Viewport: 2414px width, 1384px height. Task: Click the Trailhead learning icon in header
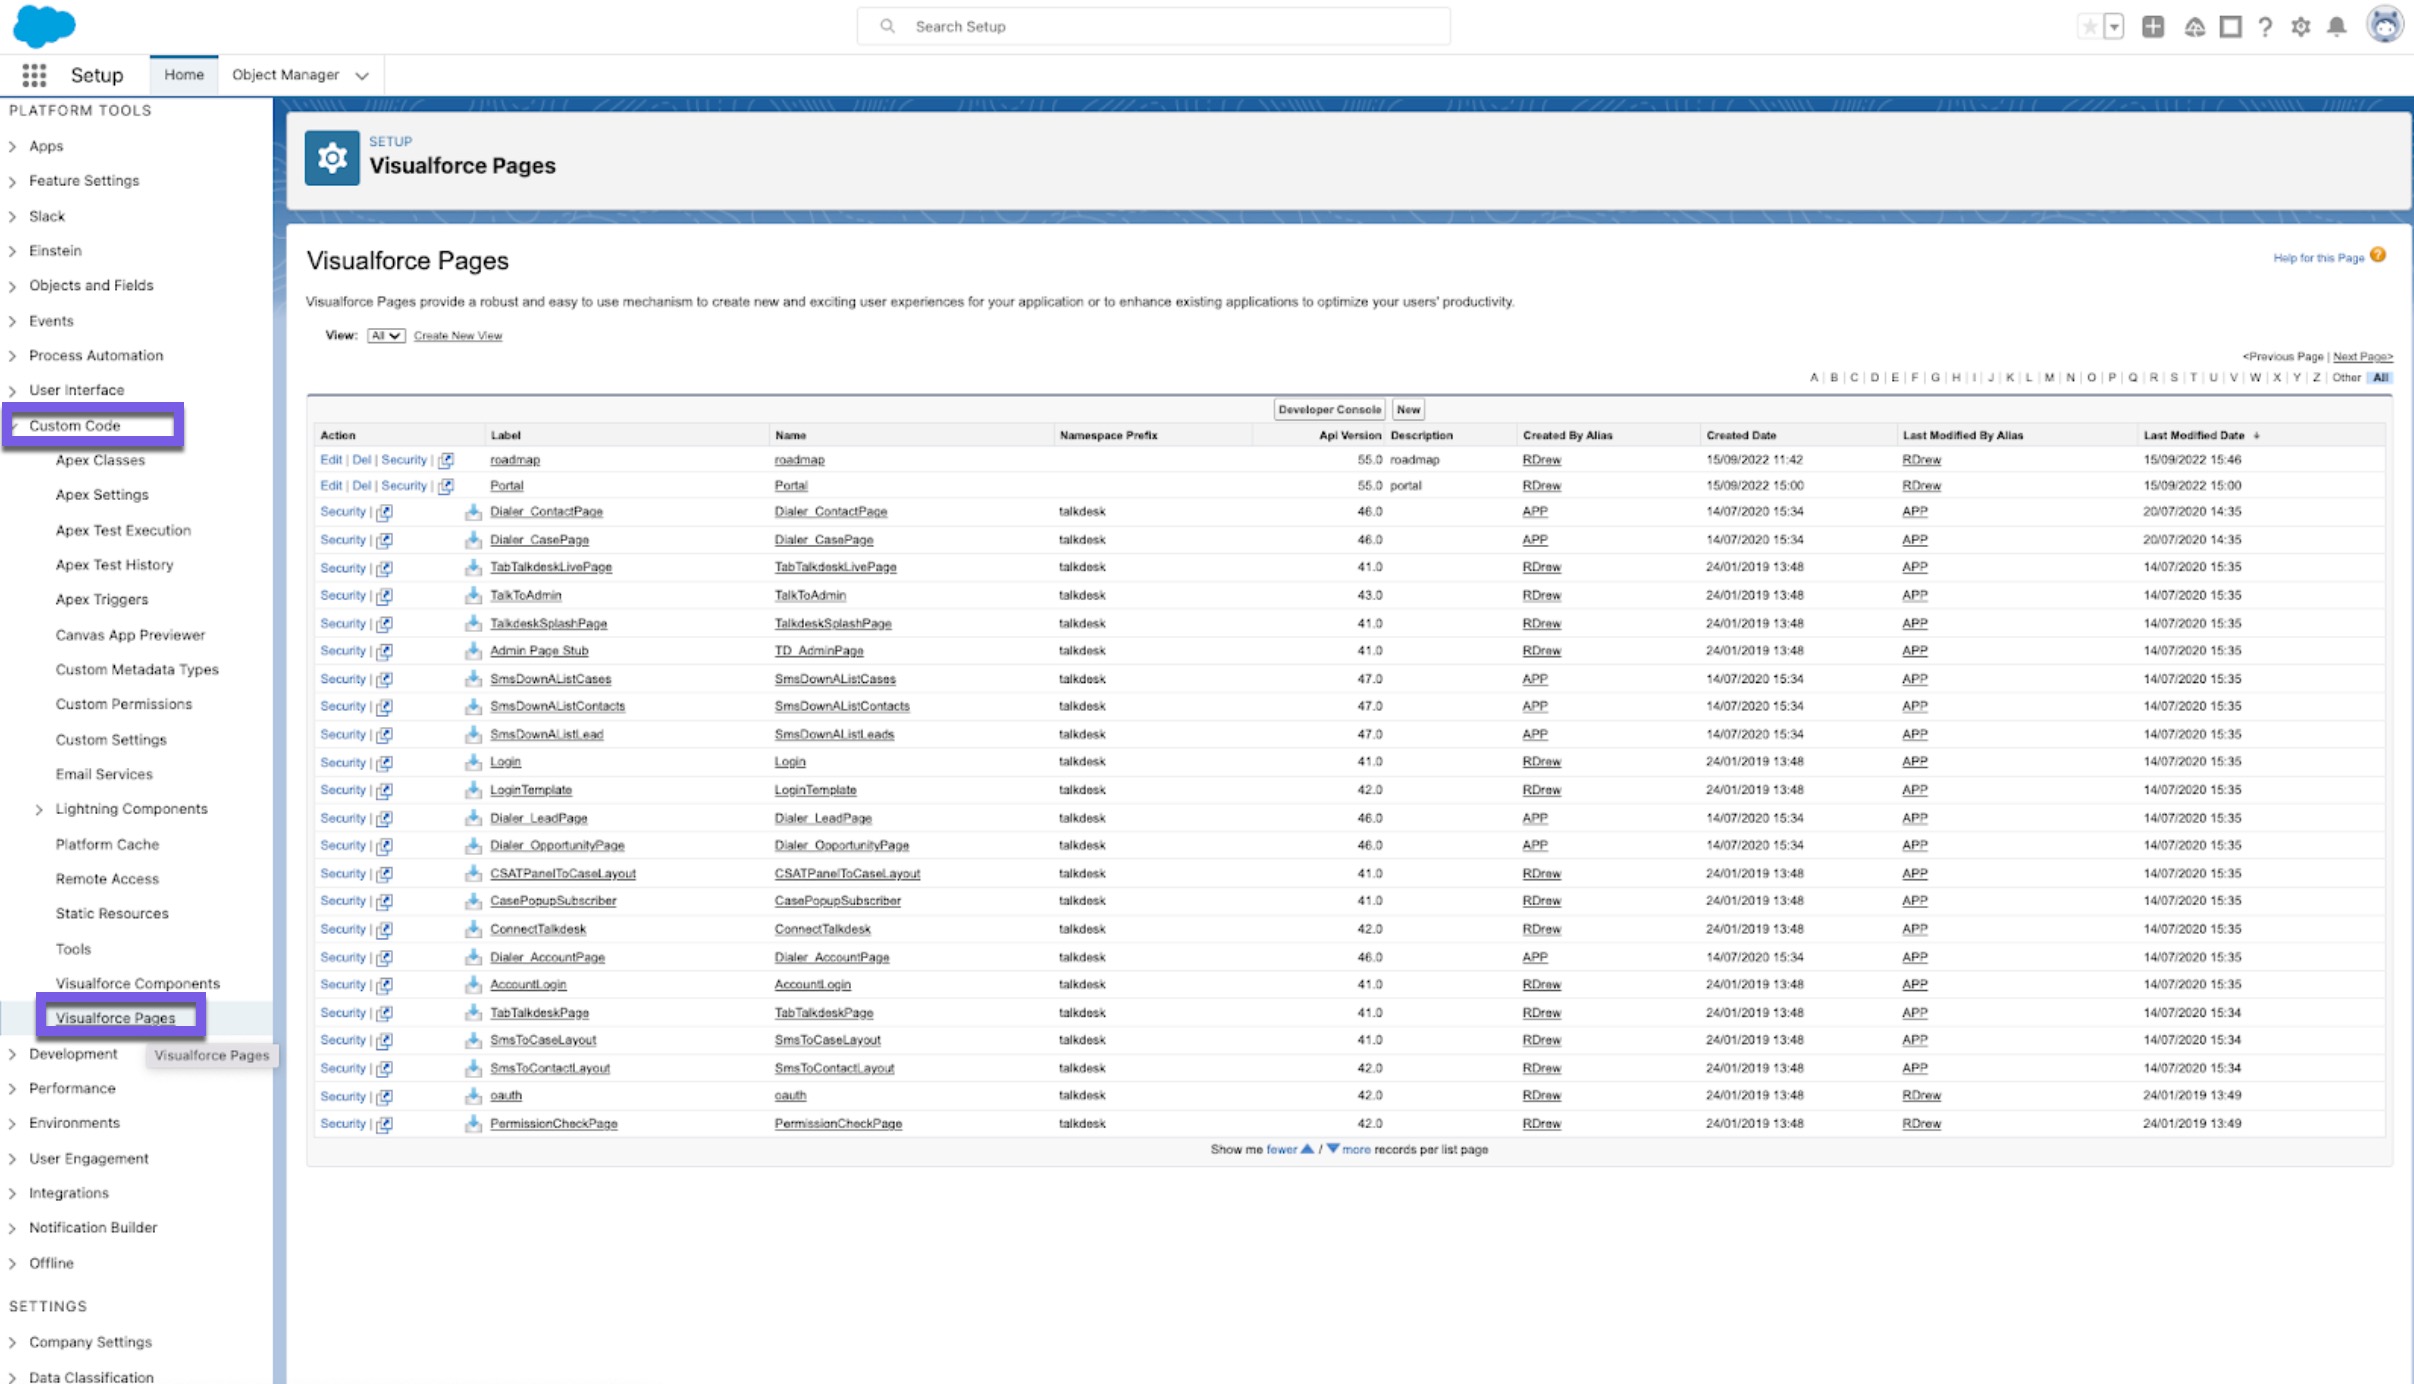point(2197,26)
